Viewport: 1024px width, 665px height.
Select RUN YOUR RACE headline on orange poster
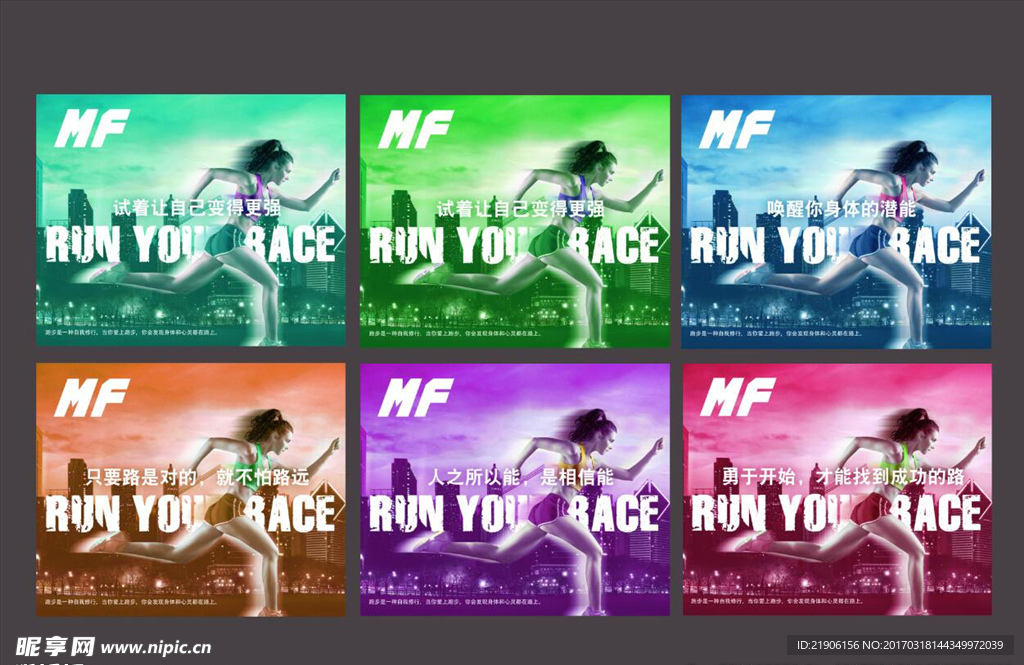click(190, 513)
